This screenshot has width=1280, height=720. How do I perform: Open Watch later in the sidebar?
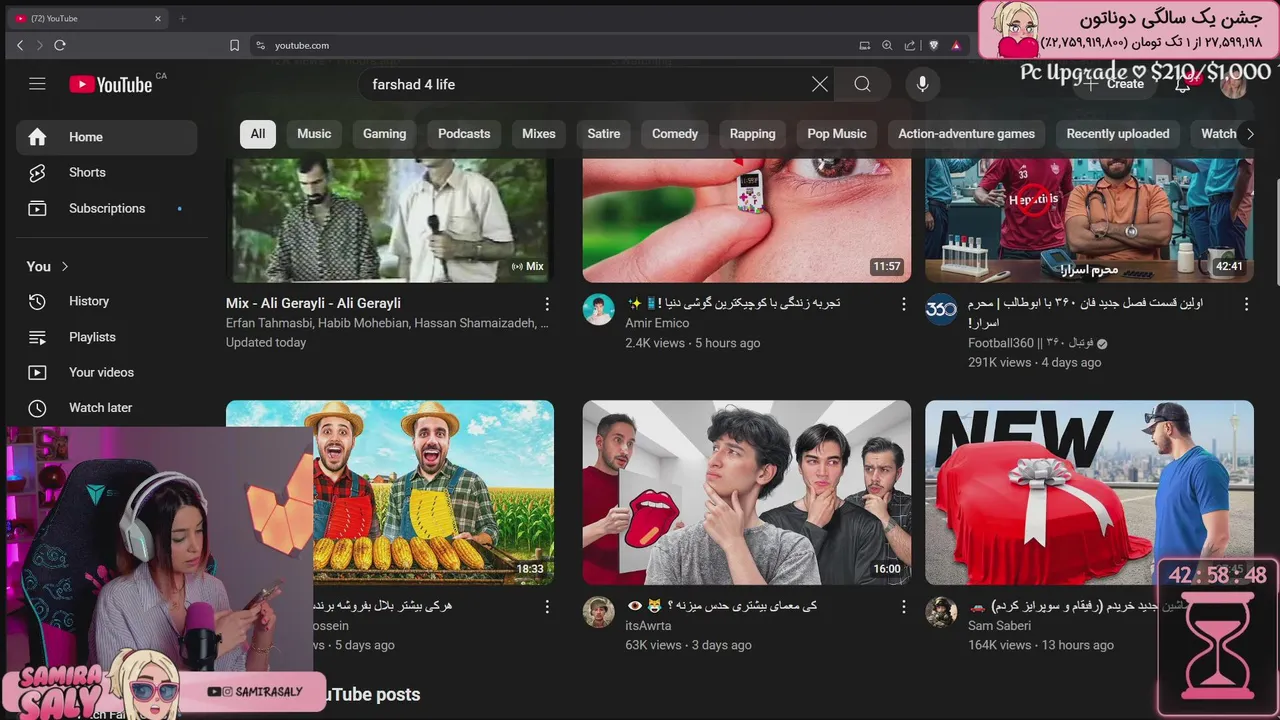click(x=107, y=408)
